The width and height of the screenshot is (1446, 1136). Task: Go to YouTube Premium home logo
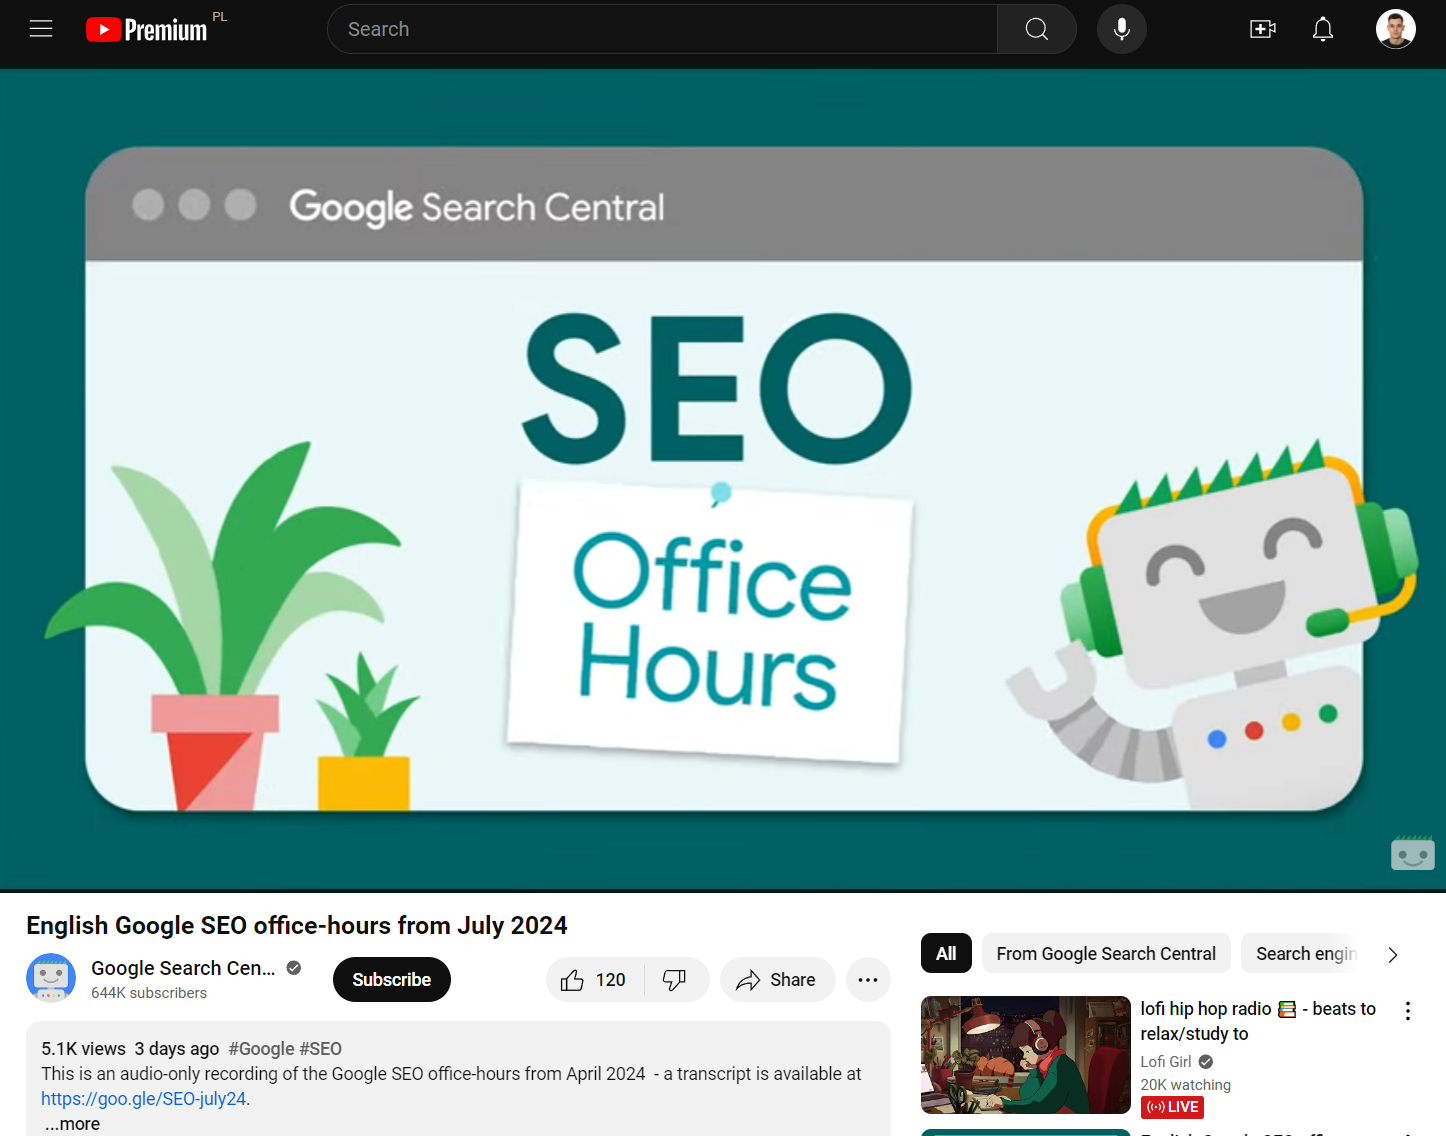click(147, 30)
